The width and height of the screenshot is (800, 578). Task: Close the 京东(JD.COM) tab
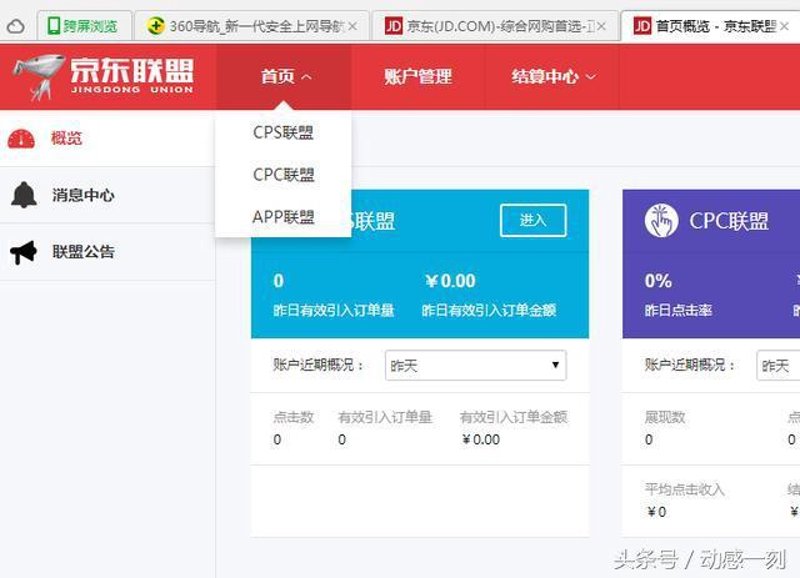click(602, 26)
